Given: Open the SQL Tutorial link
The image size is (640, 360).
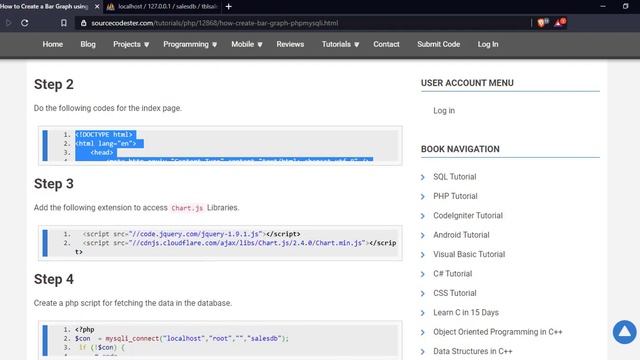Looking at the screenshot, I should tap(454, 177).
